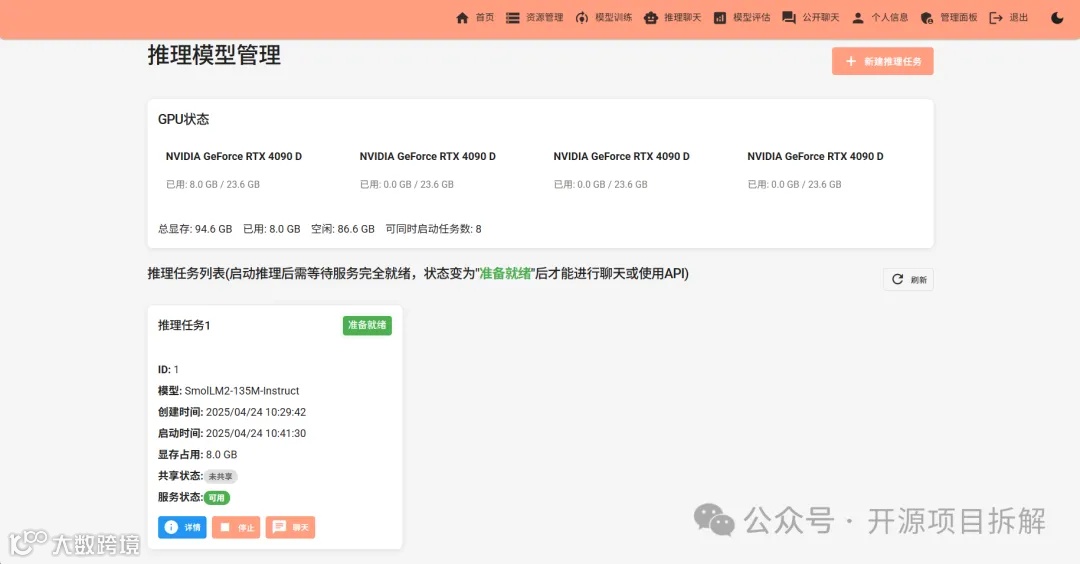This screenshot has width=1080, height=564.
Task: Click the 推理任务1 card title
Action: 184,325
